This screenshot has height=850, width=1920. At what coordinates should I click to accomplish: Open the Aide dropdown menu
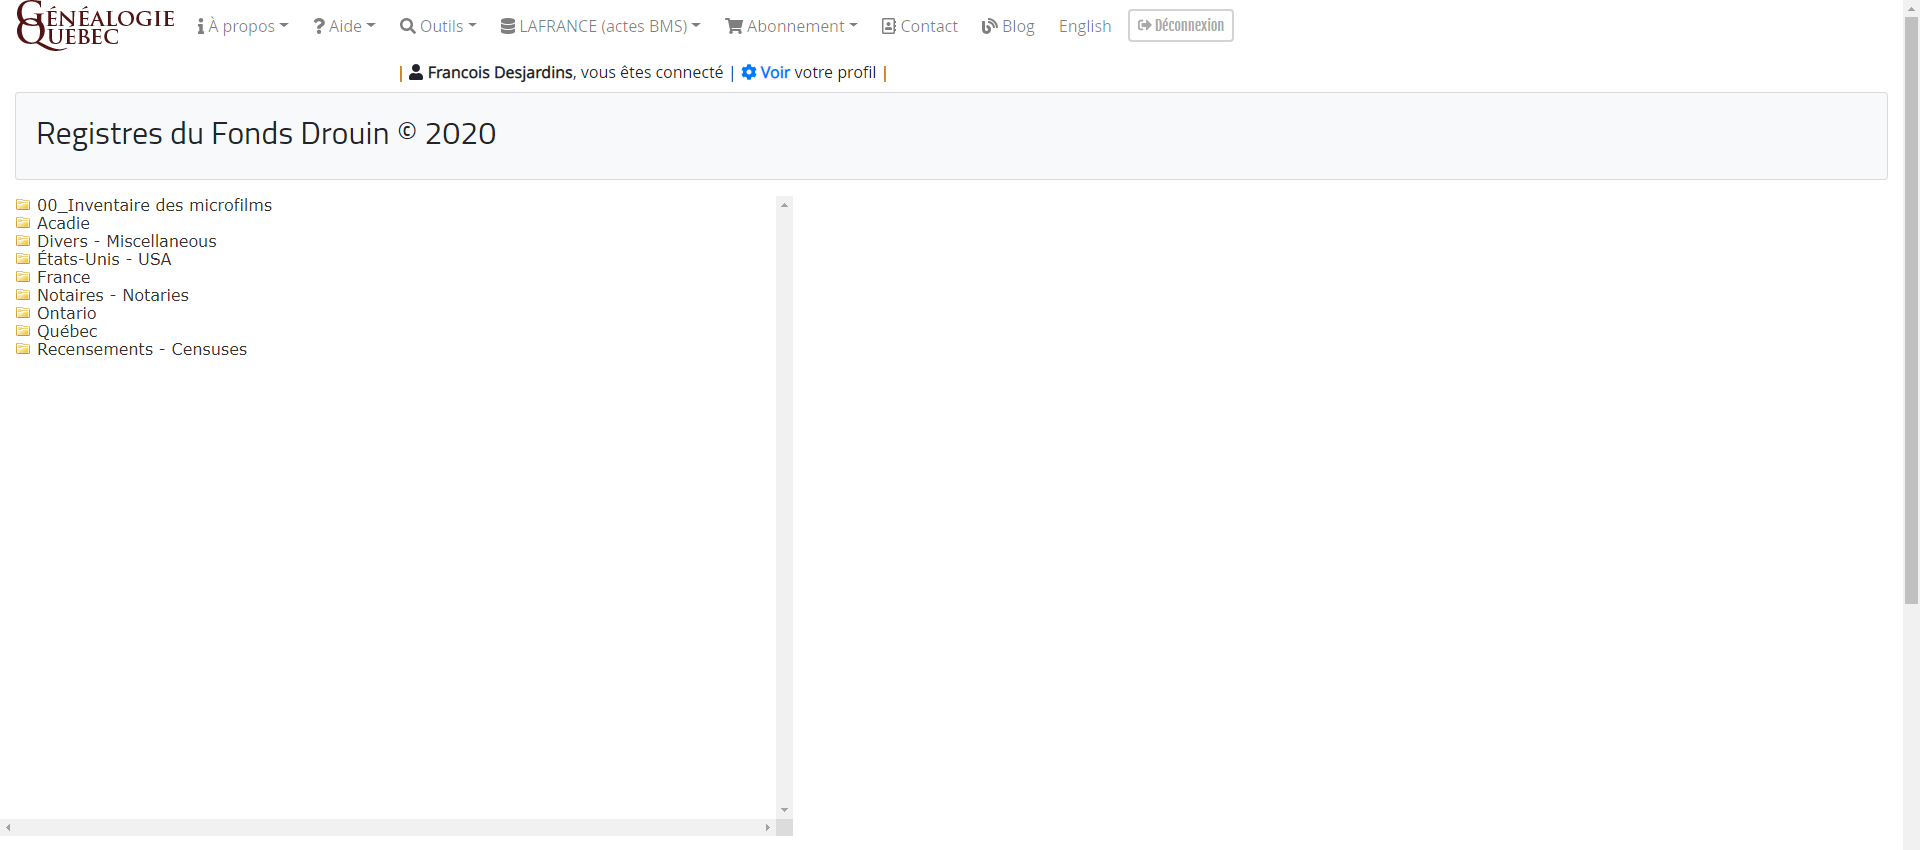point(344,26)
